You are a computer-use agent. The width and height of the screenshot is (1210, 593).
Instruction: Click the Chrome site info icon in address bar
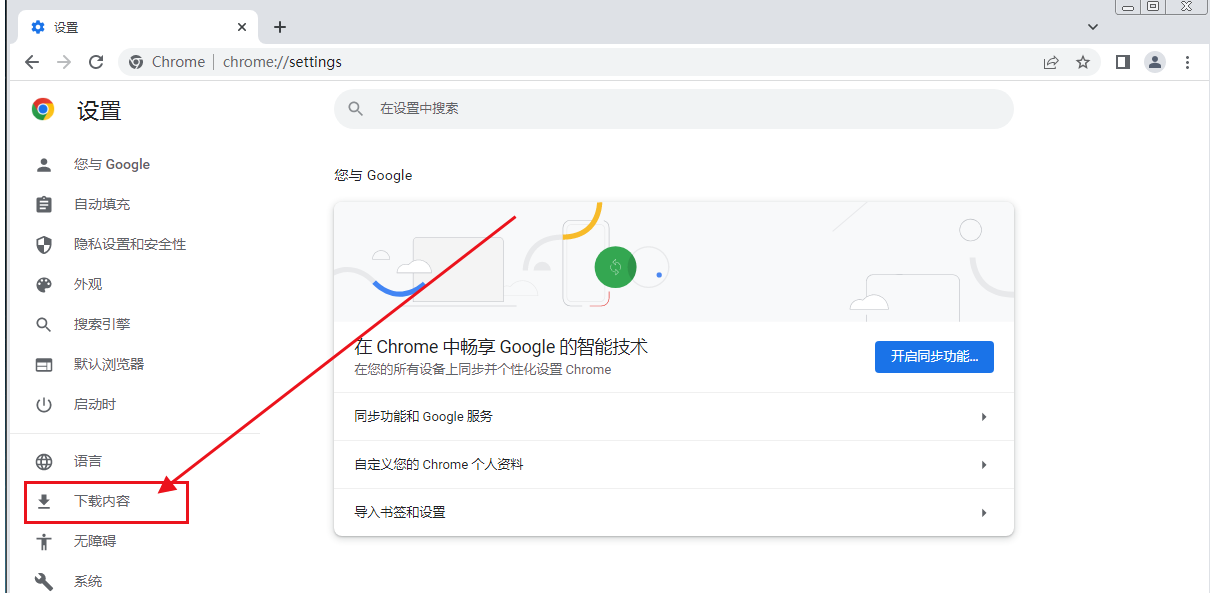pyautogui.click(x=136, y=62)
